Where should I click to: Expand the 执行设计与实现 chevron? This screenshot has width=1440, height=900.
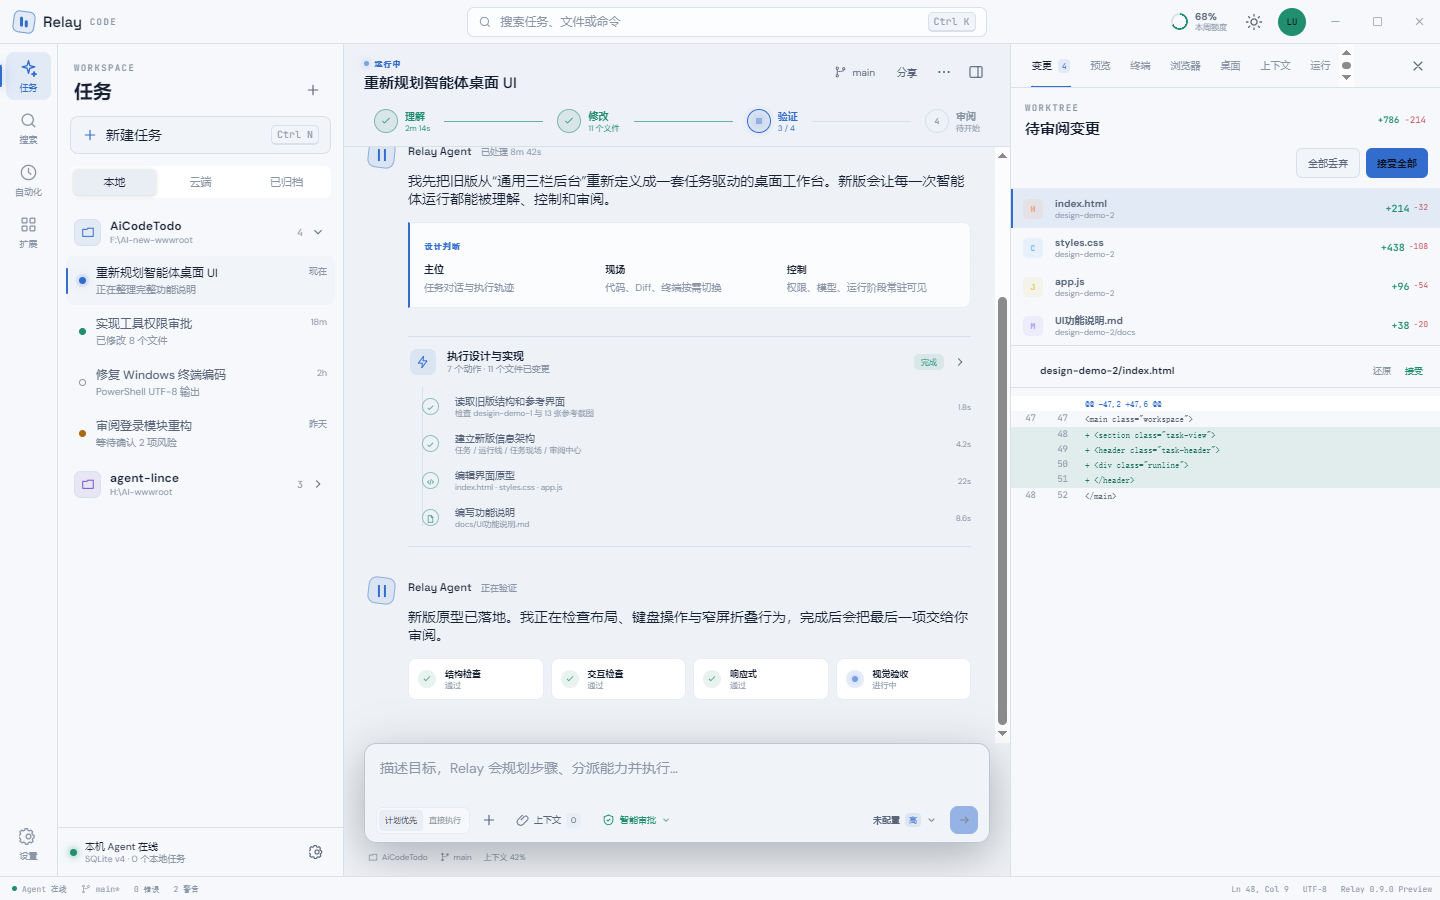coord(960,362)
